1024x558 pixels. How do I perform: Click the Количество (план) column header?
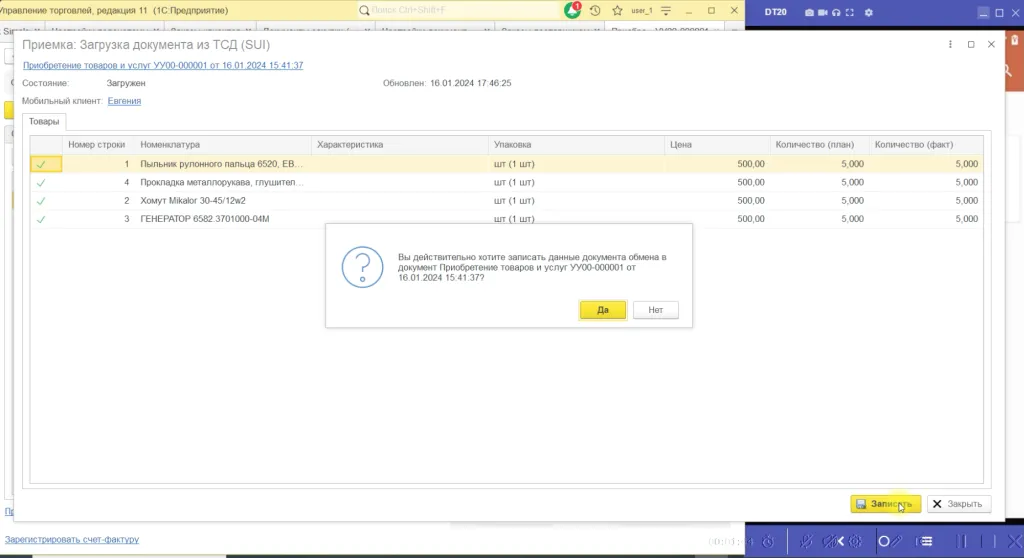(820, 144)
